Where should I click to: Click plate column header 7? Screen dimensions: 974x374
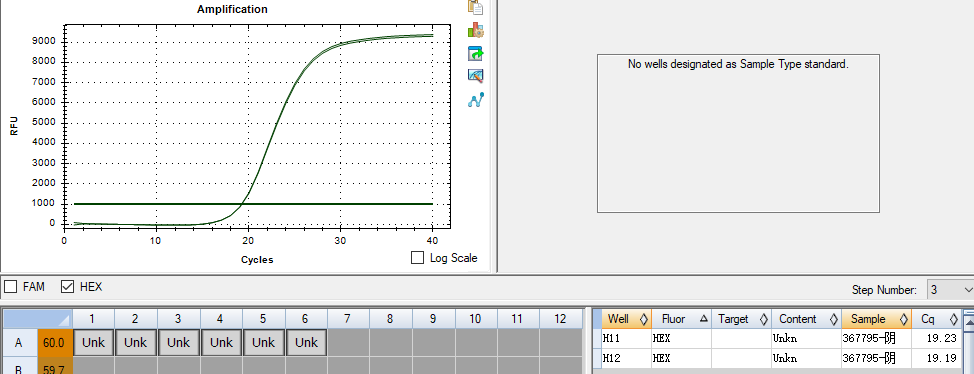(348, 319)
